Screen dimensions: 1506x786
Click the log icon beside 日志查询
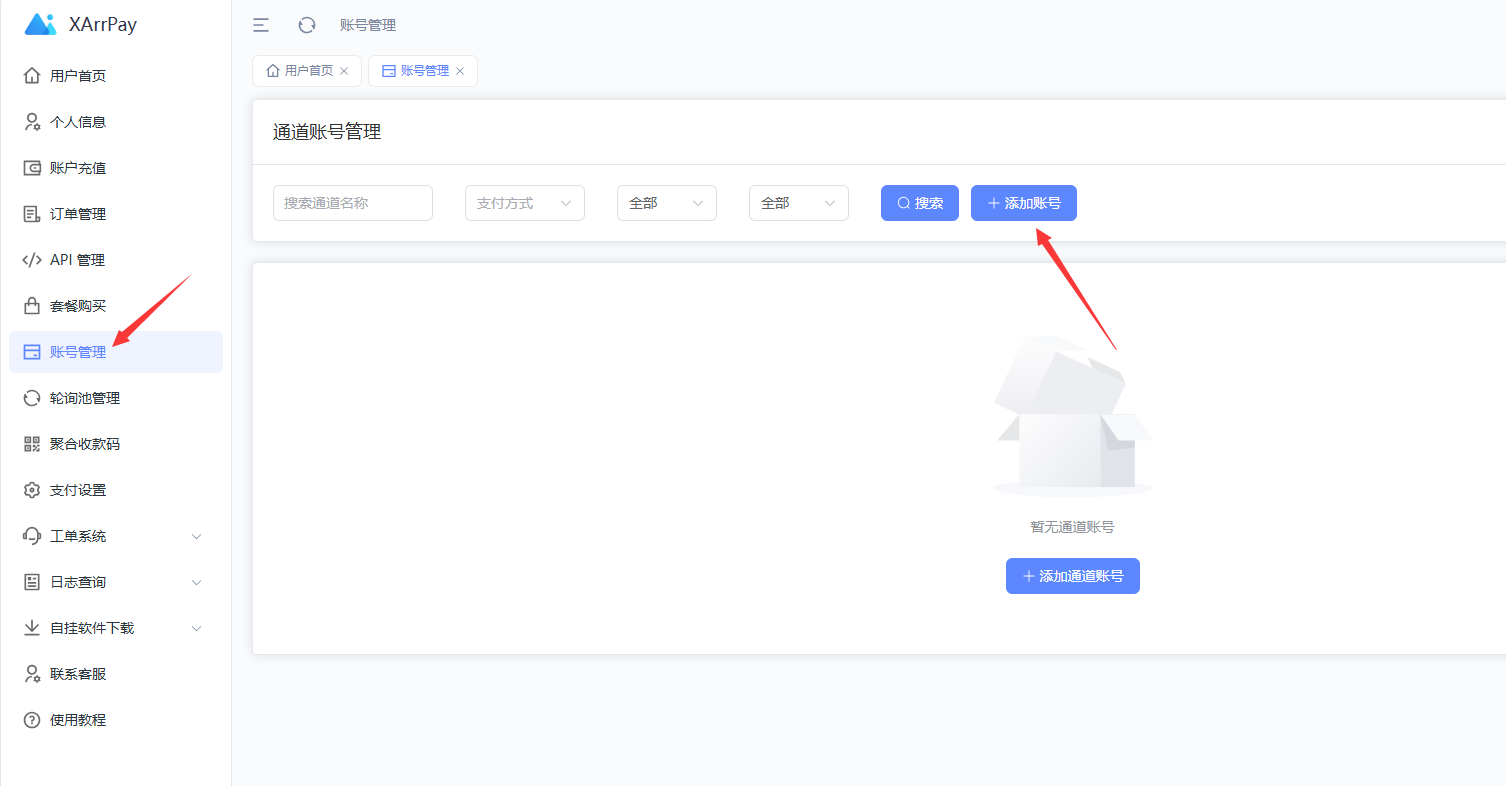coord(32,582)
